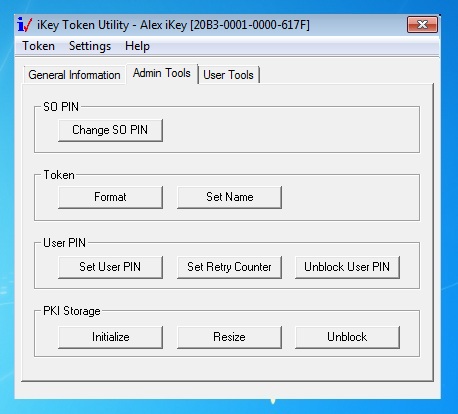
Task: Switch to the General Information tab
Action: tap(74, 75)
